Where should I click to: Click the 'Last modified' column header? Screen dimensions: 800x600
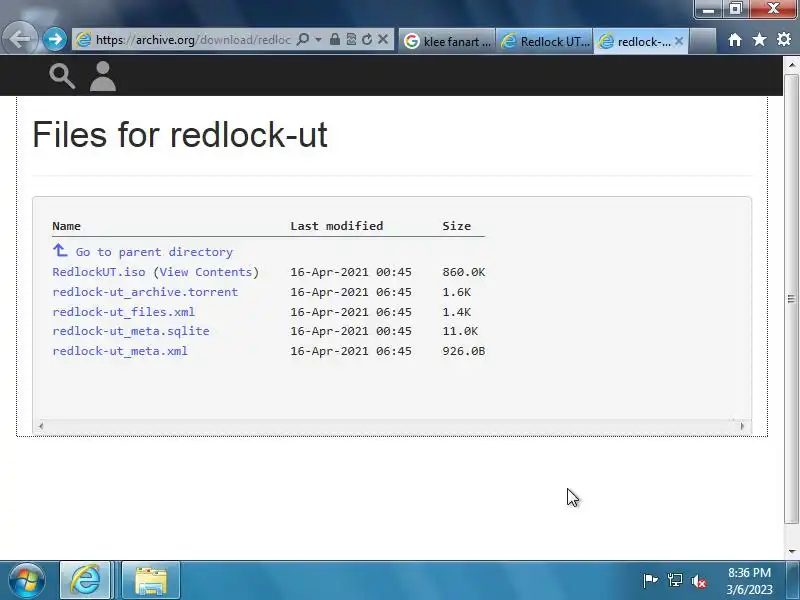[x=337, y=226]
